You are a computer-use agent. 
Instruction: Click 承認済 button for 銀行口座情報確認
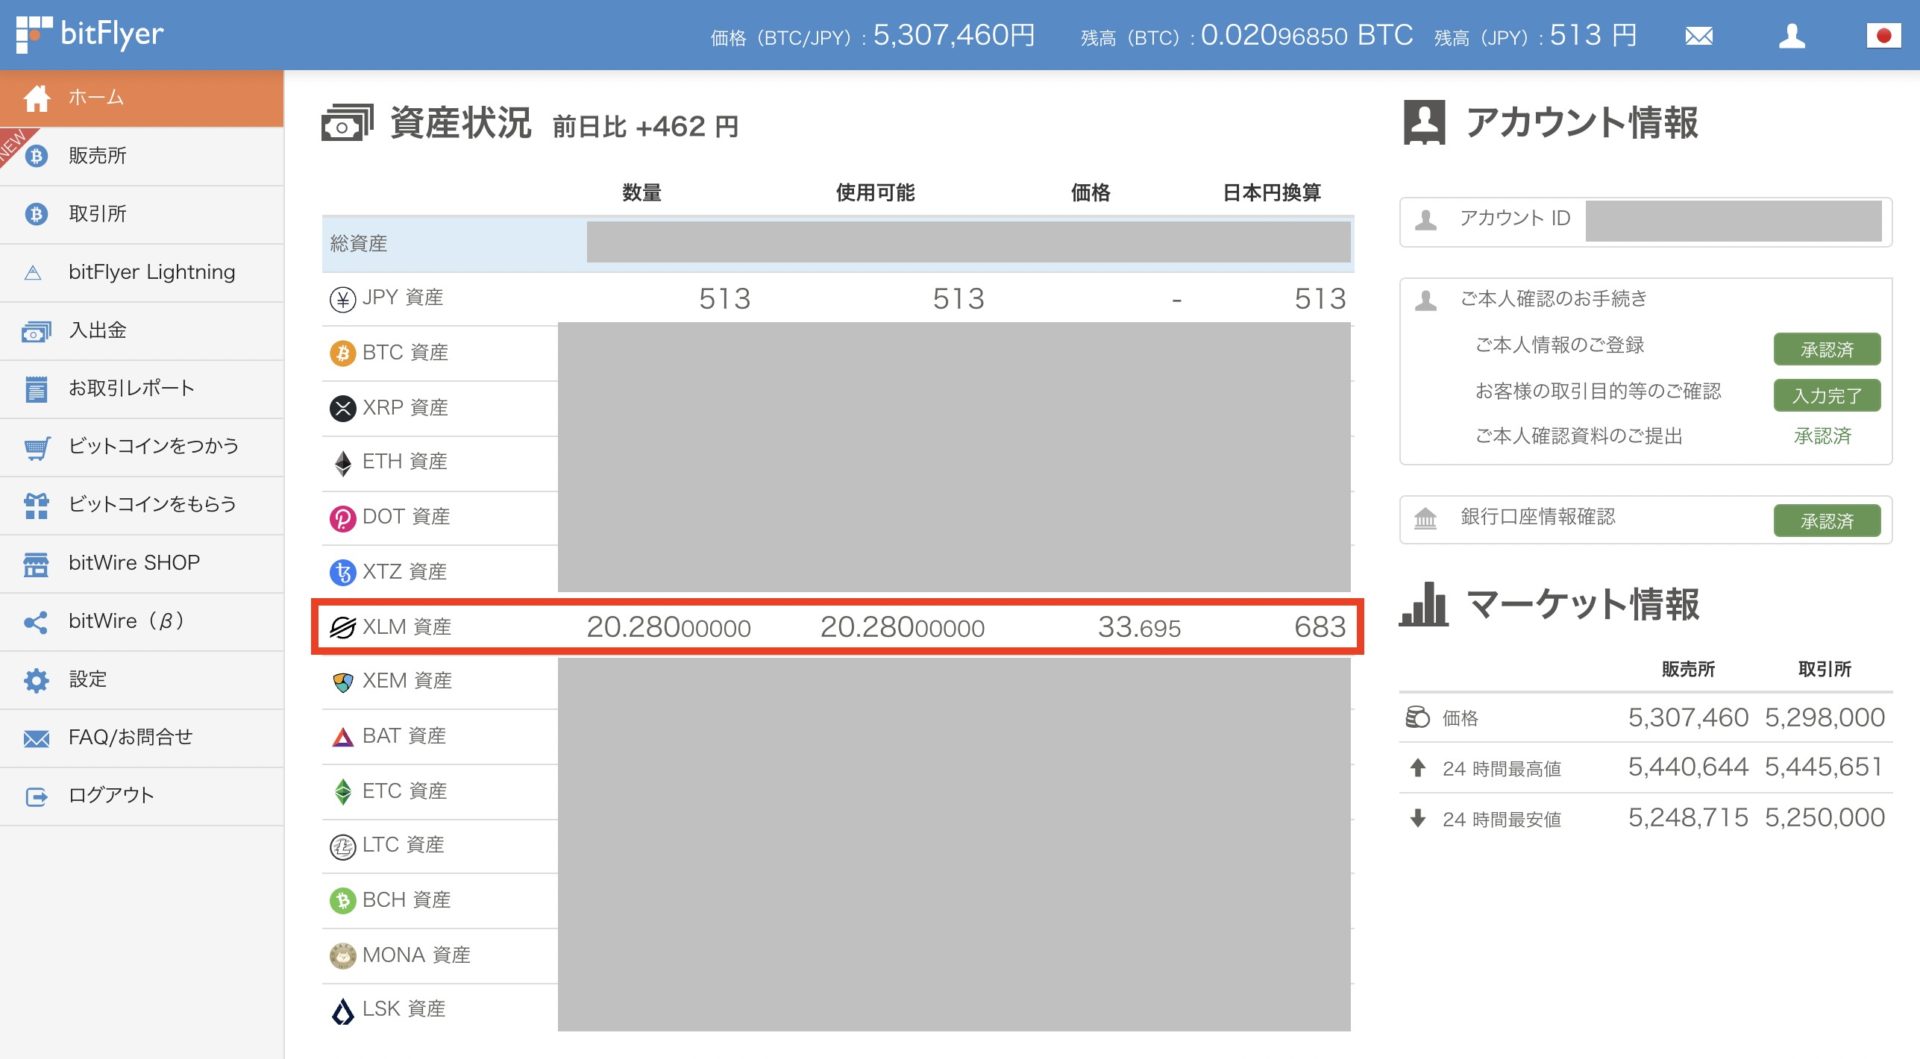(1826, 520)
